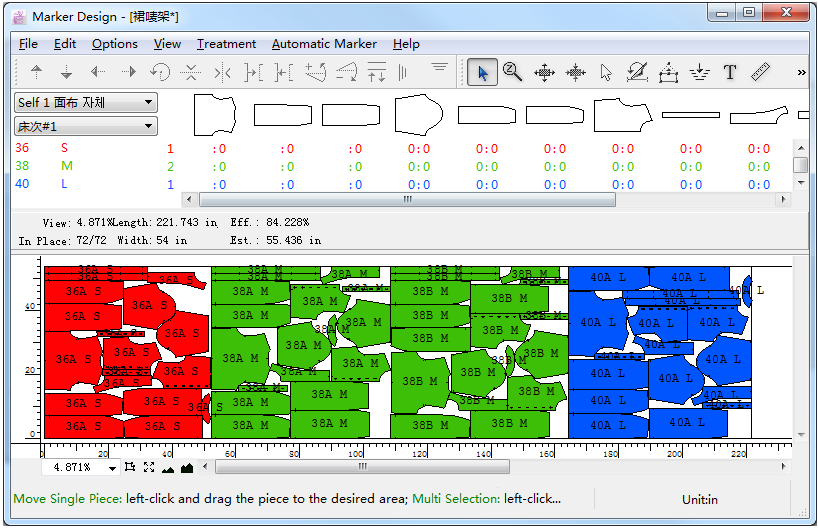This screenshot has width=818, height=530.
Task: Click the full-screen expand icon at bottom
Action: [x=149, y=467]
